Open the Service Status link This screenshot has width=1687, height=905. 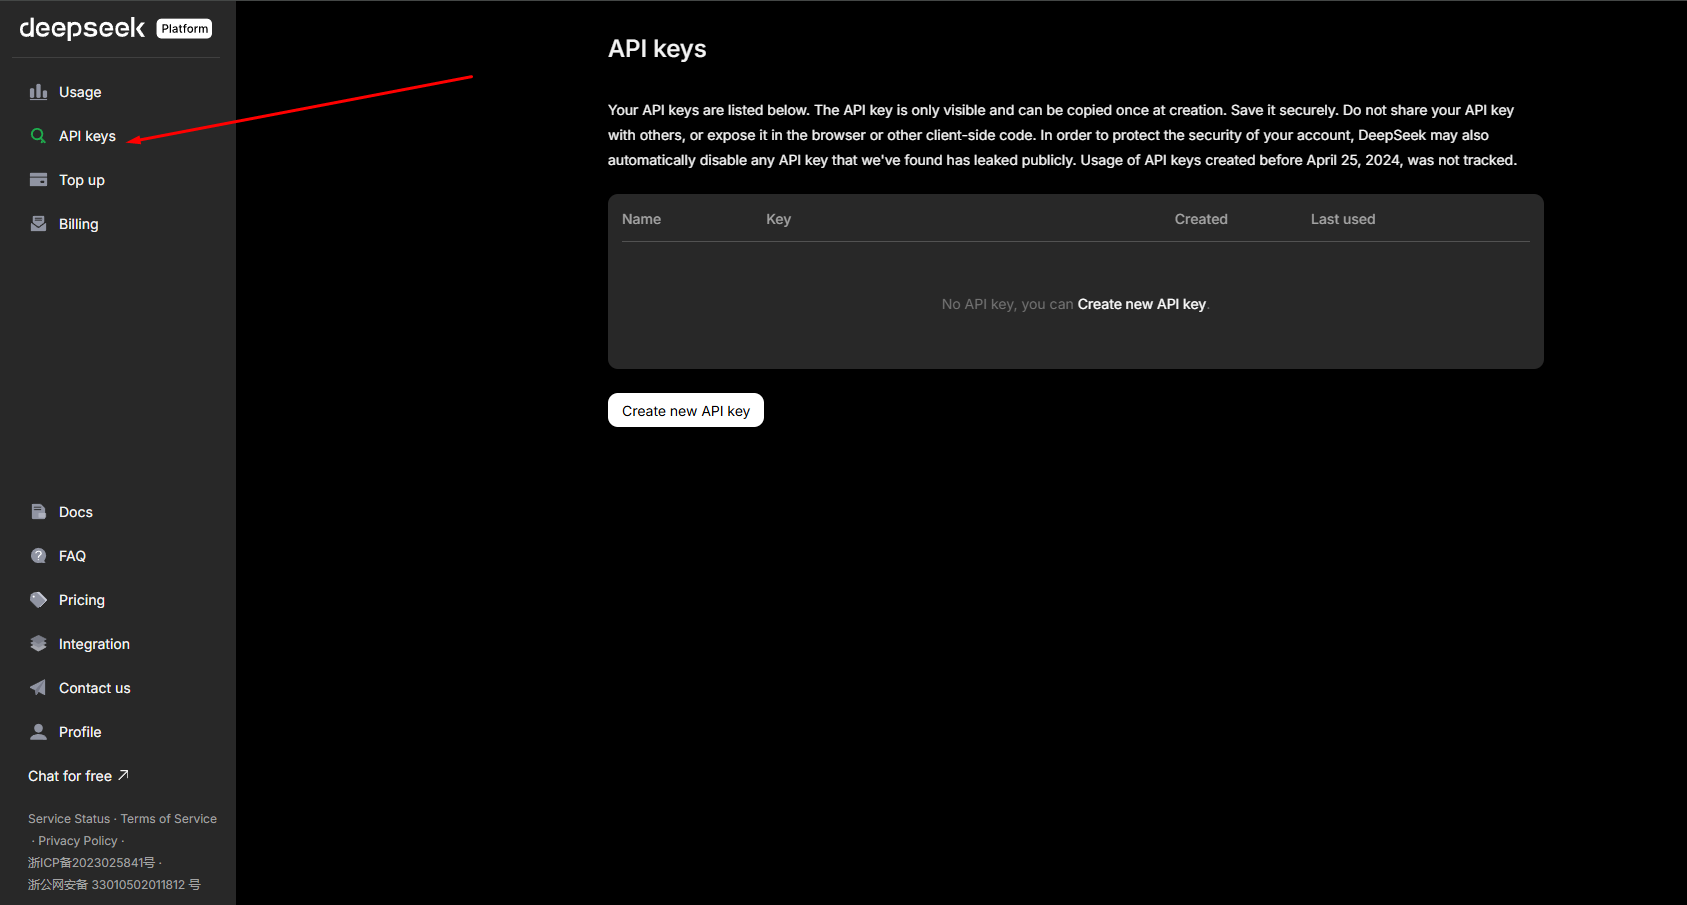[69, 819]
